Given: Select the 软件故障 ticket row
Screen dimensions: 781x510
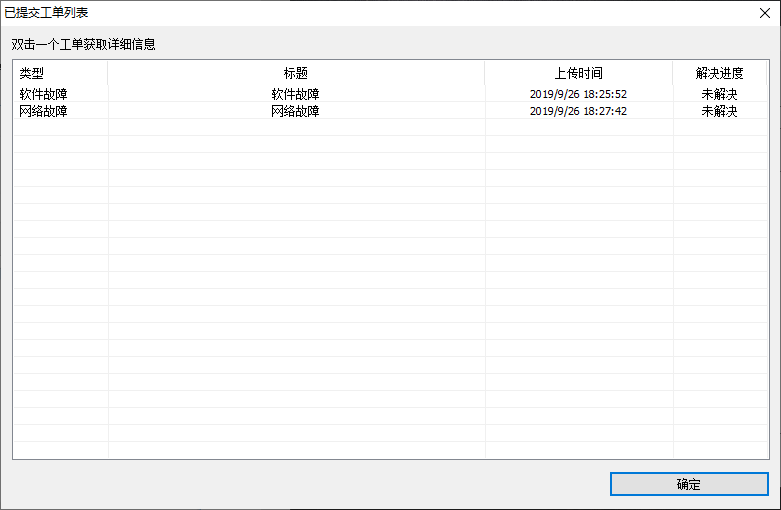Looking at the screenshot, I should click(390, 94).
